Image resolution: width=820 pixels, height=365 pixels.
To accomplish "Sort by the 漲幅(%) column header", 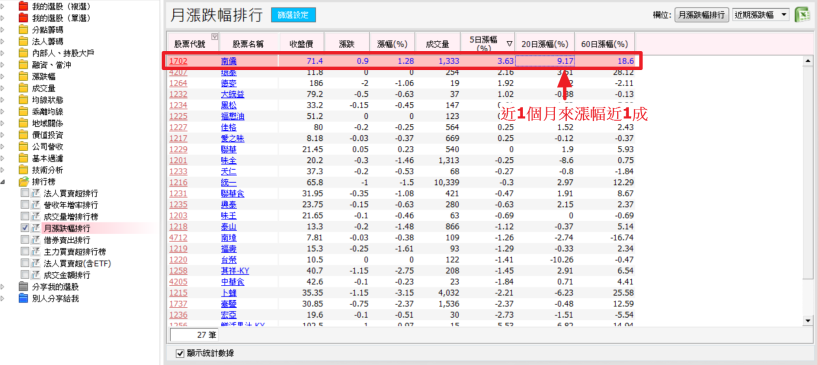I will 392,44.
